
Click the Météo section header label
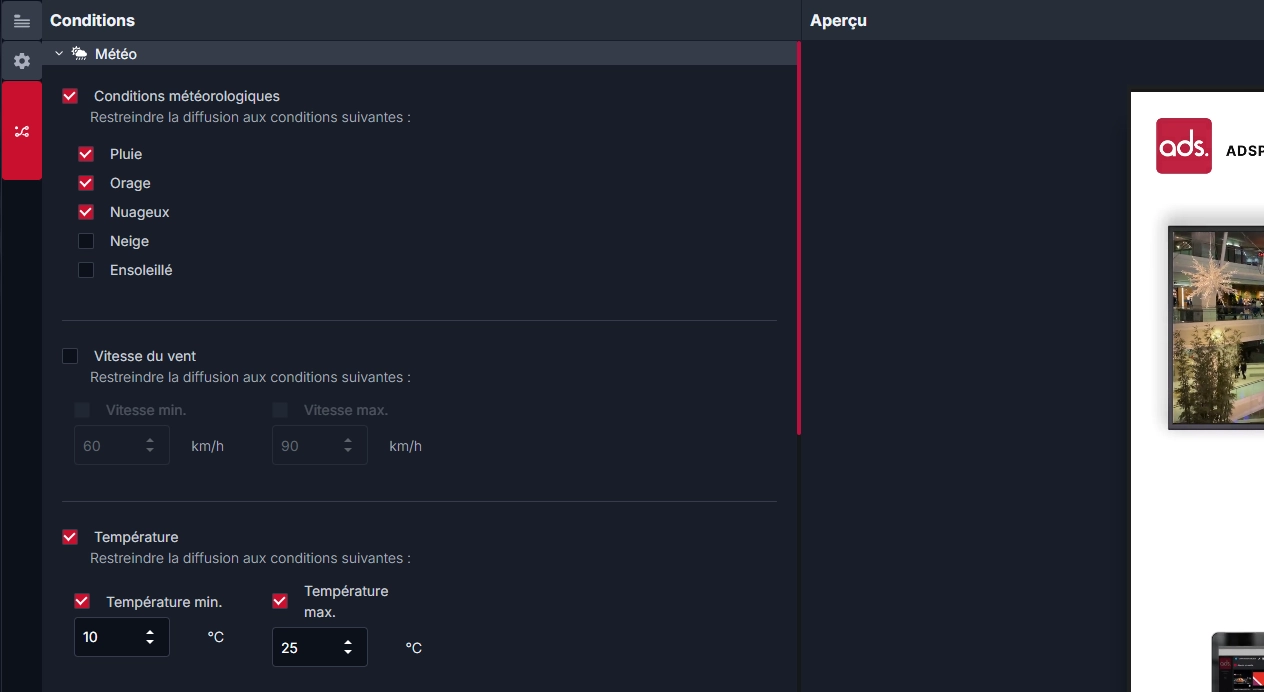pos(116,54)
